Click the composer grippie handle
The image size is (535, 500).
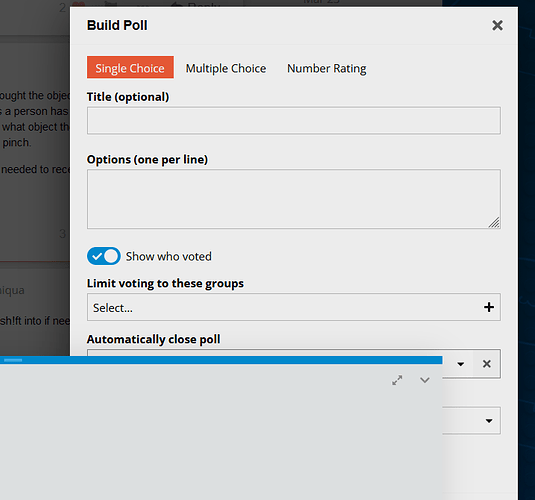[13, 360]
